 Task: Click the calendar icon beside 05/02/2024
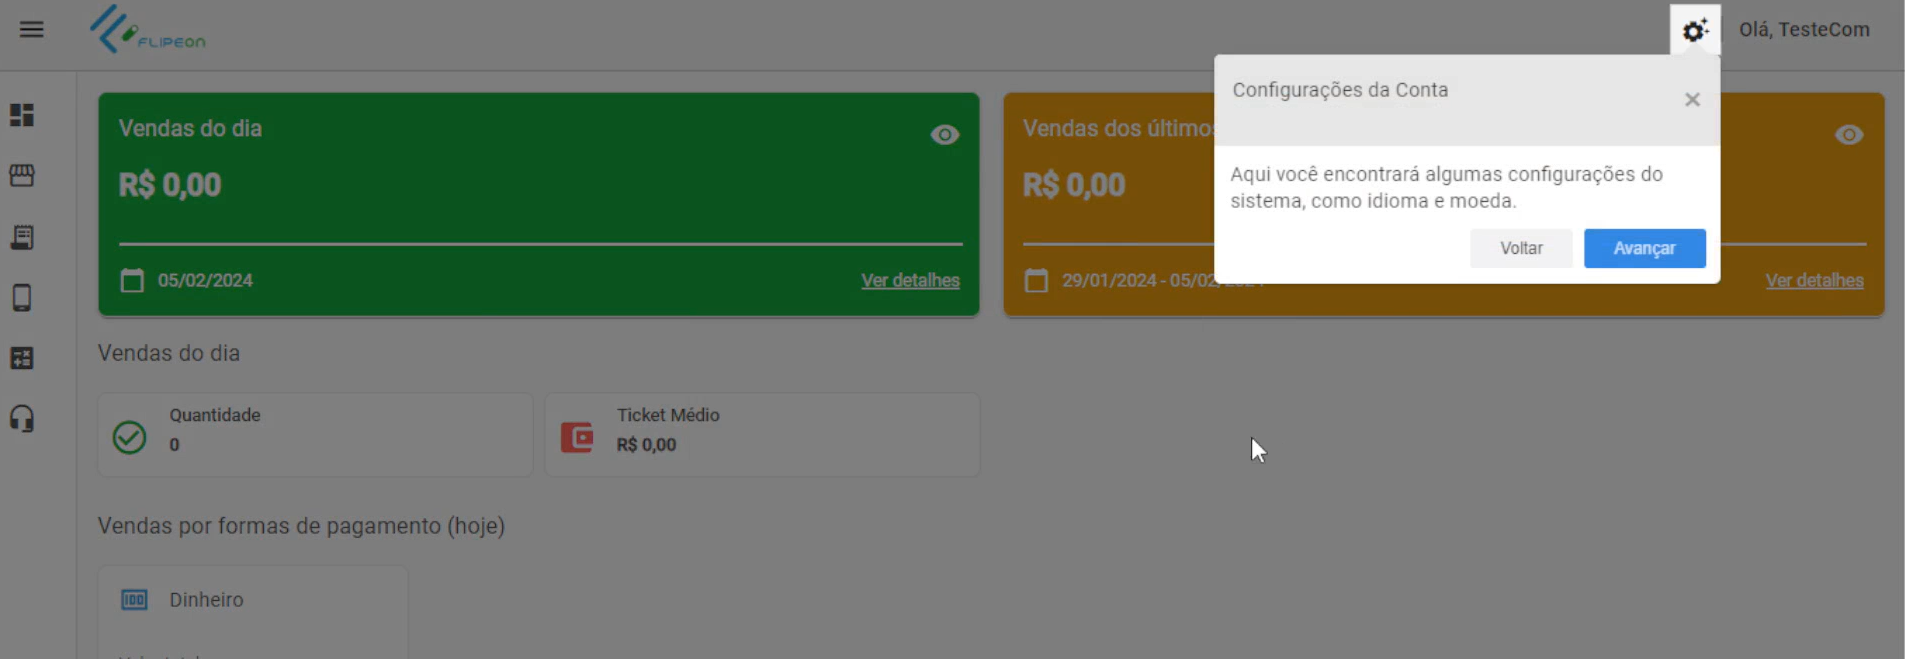[x=132, y=280]
